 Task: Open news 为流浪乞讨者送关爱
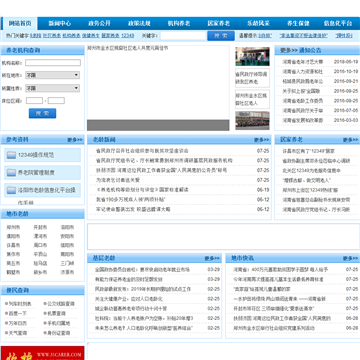point(118,180)
